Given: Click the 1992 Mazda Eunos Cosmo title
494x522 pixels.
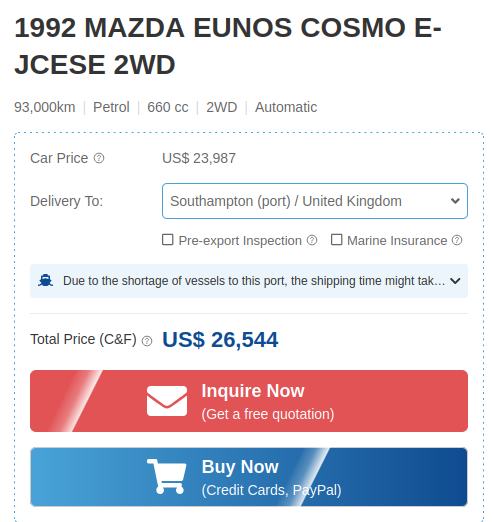Looking at the screenshot, I should click(x=228, y=46).
